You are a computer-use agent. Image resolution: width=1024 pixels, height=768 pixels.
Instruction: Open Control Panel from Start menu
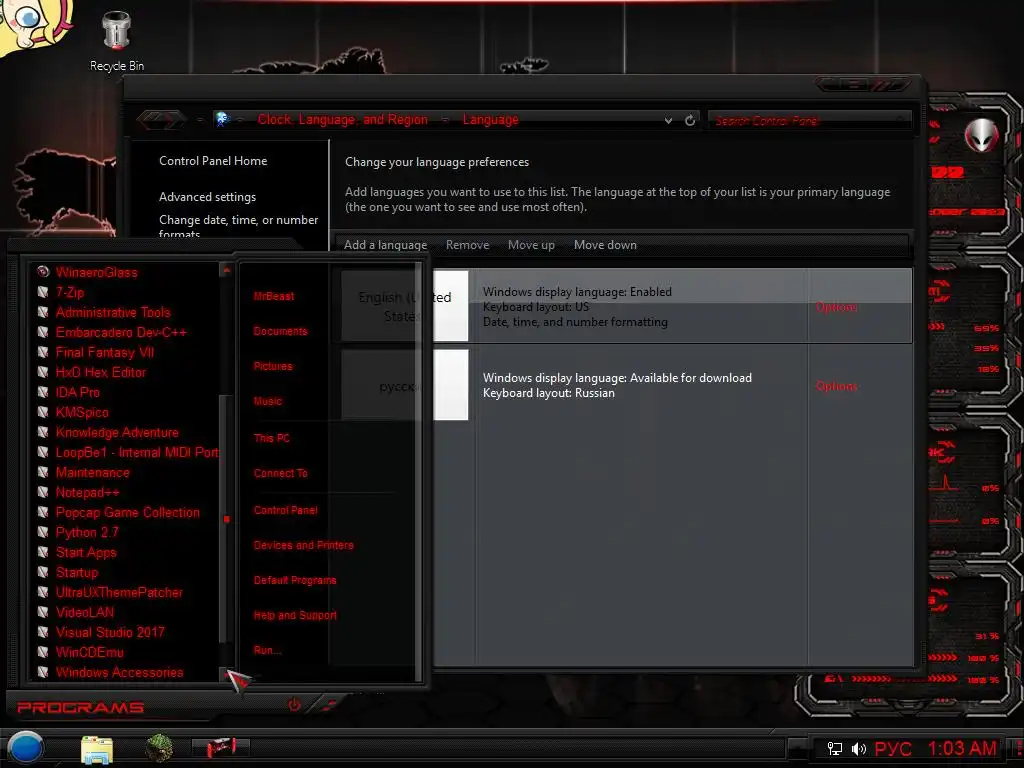pyautogui.click(x=285, y=510)
